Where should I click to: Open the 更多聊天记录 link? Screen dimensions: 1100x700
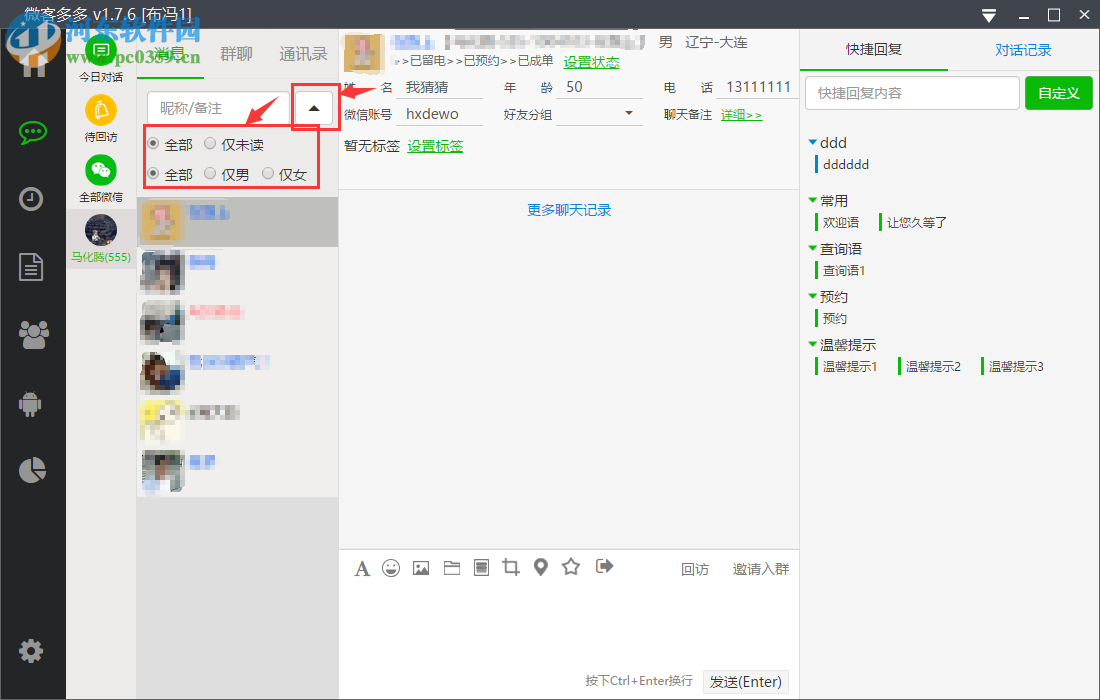point(568,209)
